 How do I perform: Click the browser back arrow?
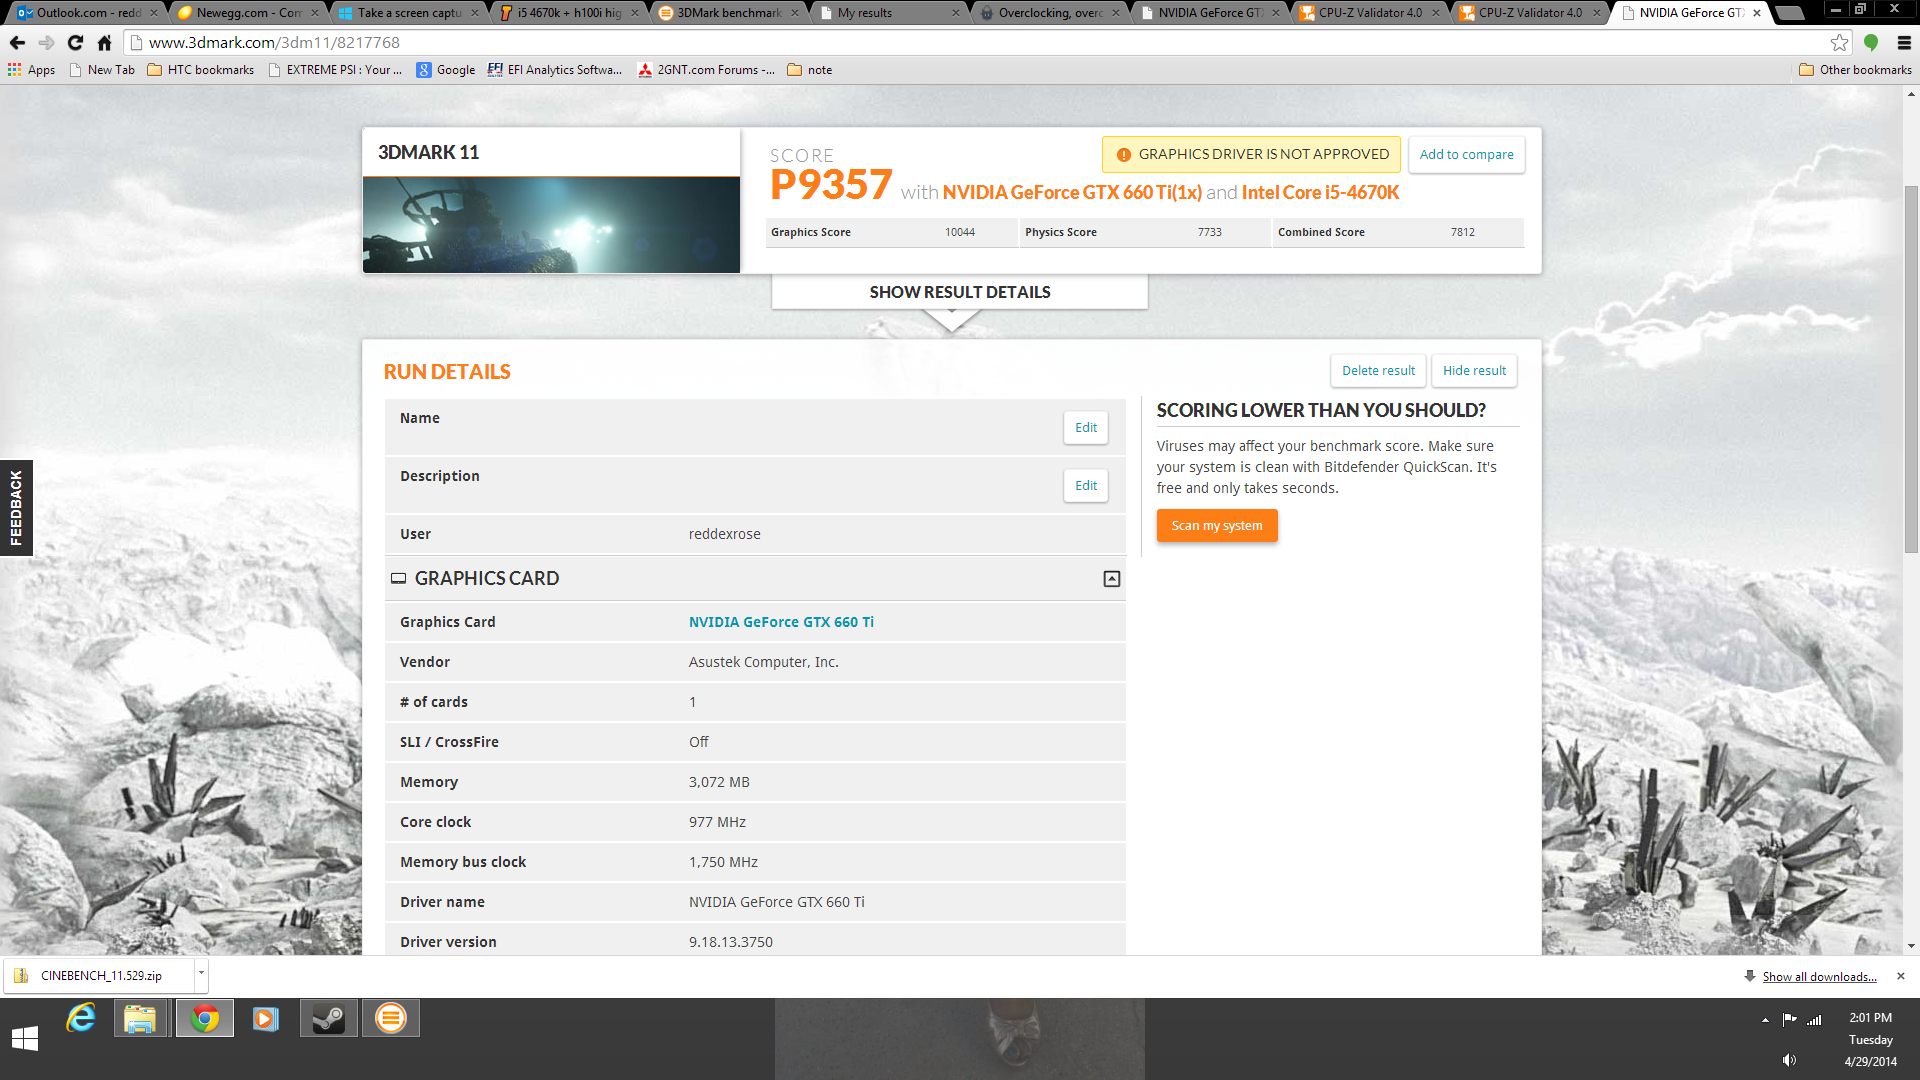click(17, 43)
